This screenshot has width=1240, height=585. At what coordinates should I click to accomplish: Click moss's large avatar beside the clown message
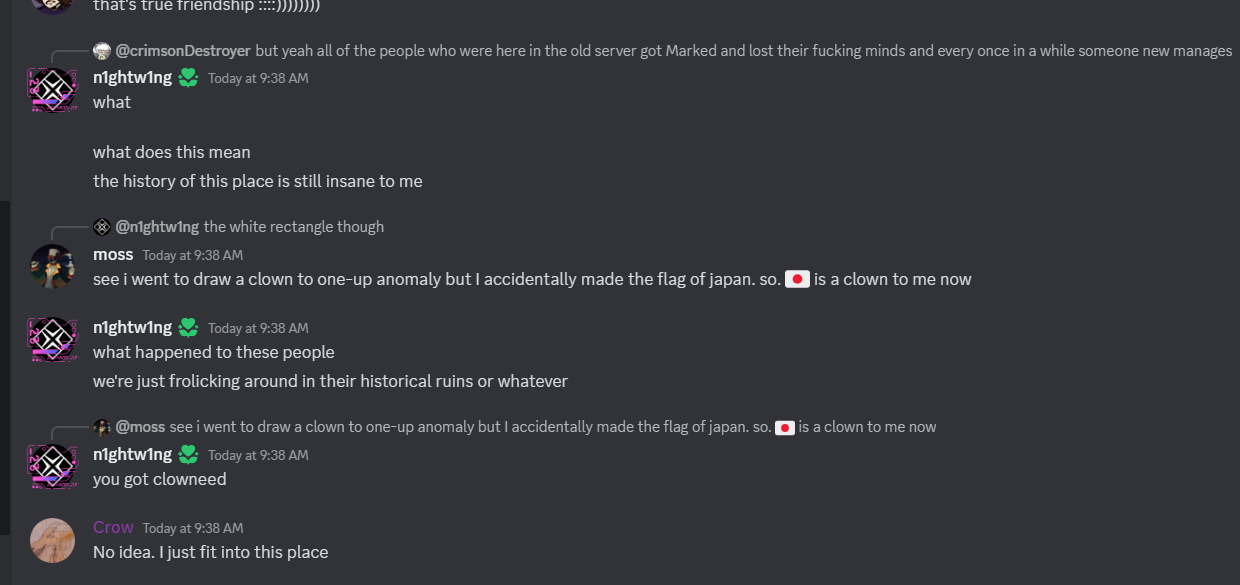point(52,266)
